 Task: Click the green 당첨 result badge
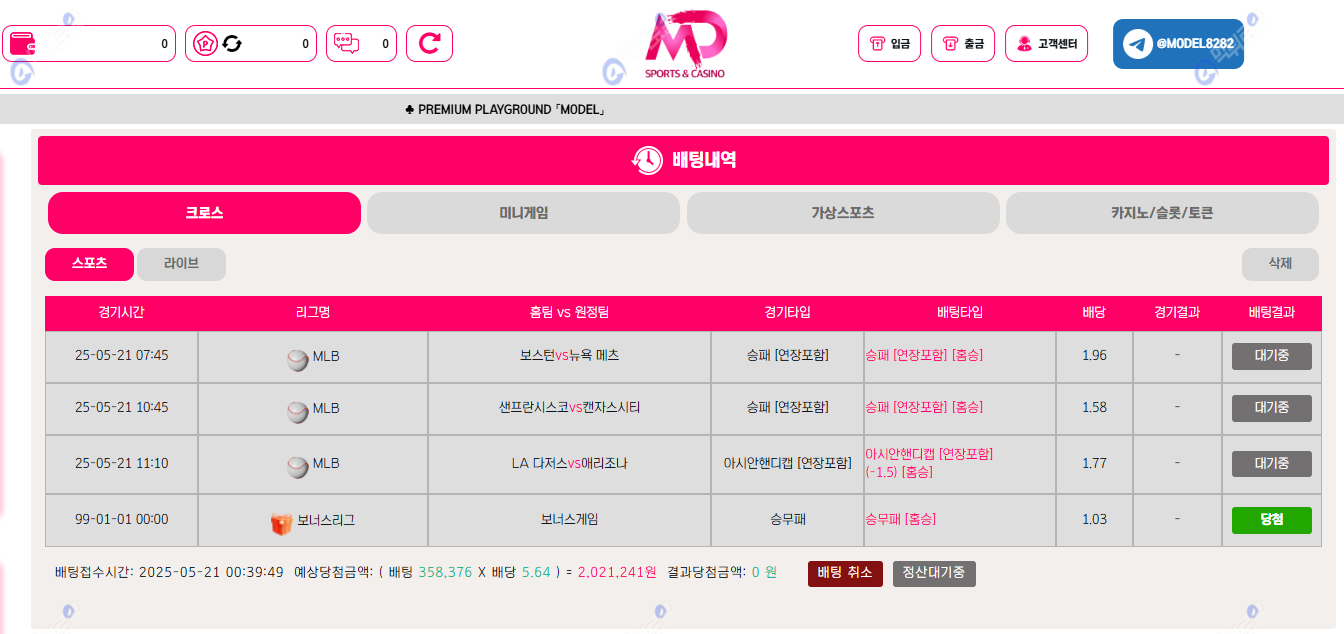(1271, 520)
